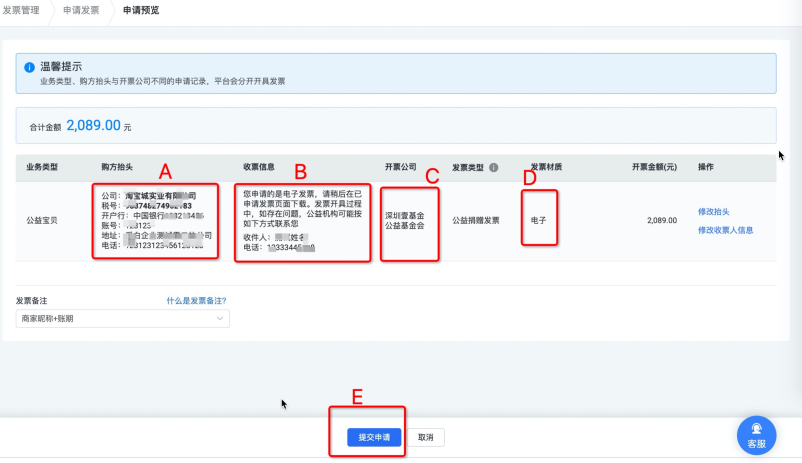Click the 合计金额 2,089.00 total amount
The width and height of the screenshot is (802, 463).
(94, 125)
